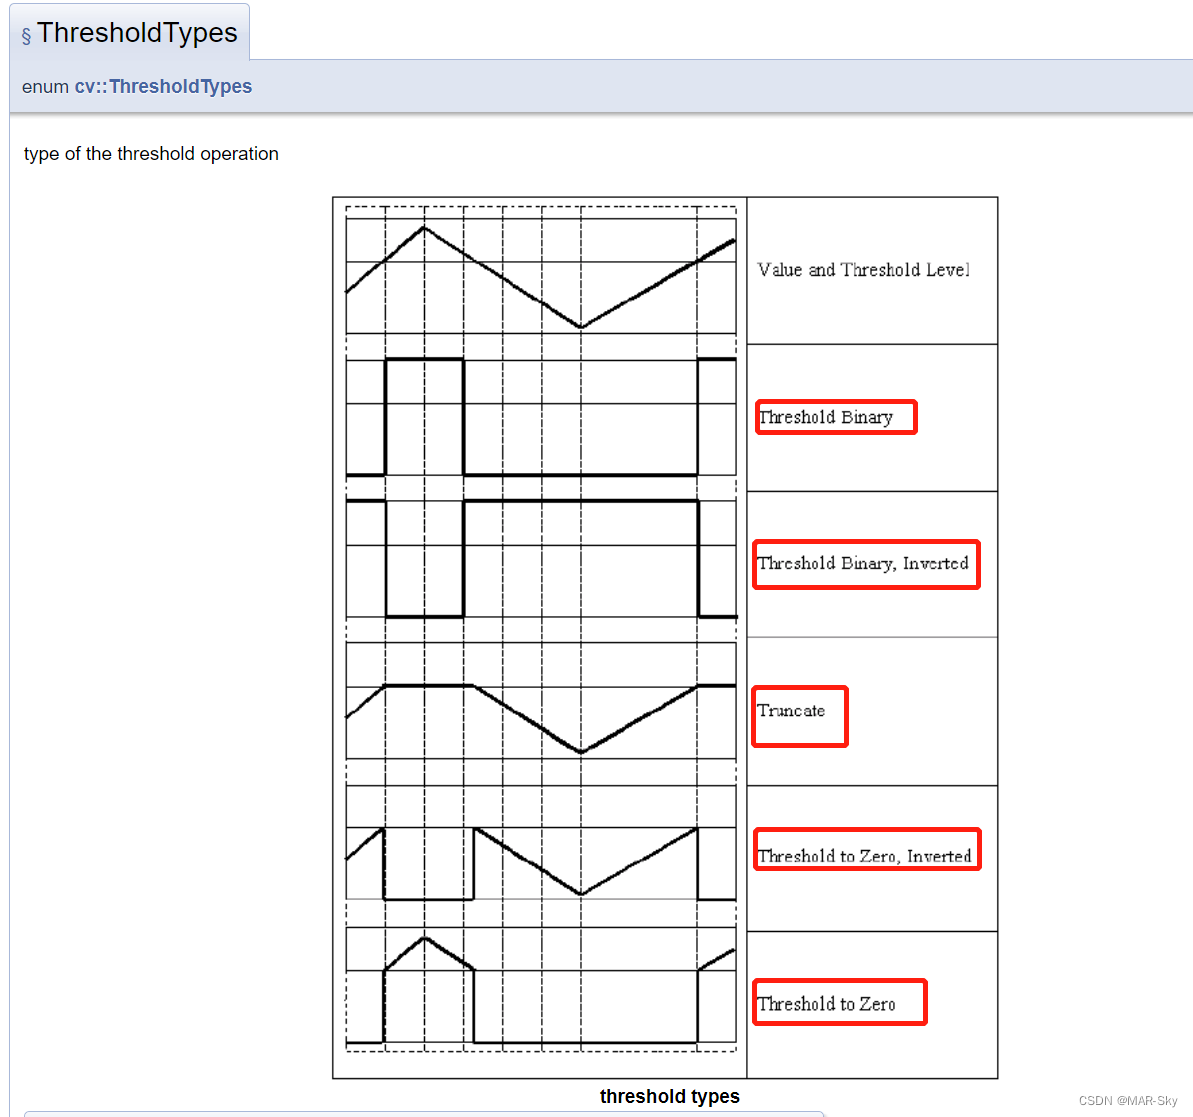Click the original signal waveform graph
1193x1117 pixels.
pyautogui.click(x=540, y=270)
